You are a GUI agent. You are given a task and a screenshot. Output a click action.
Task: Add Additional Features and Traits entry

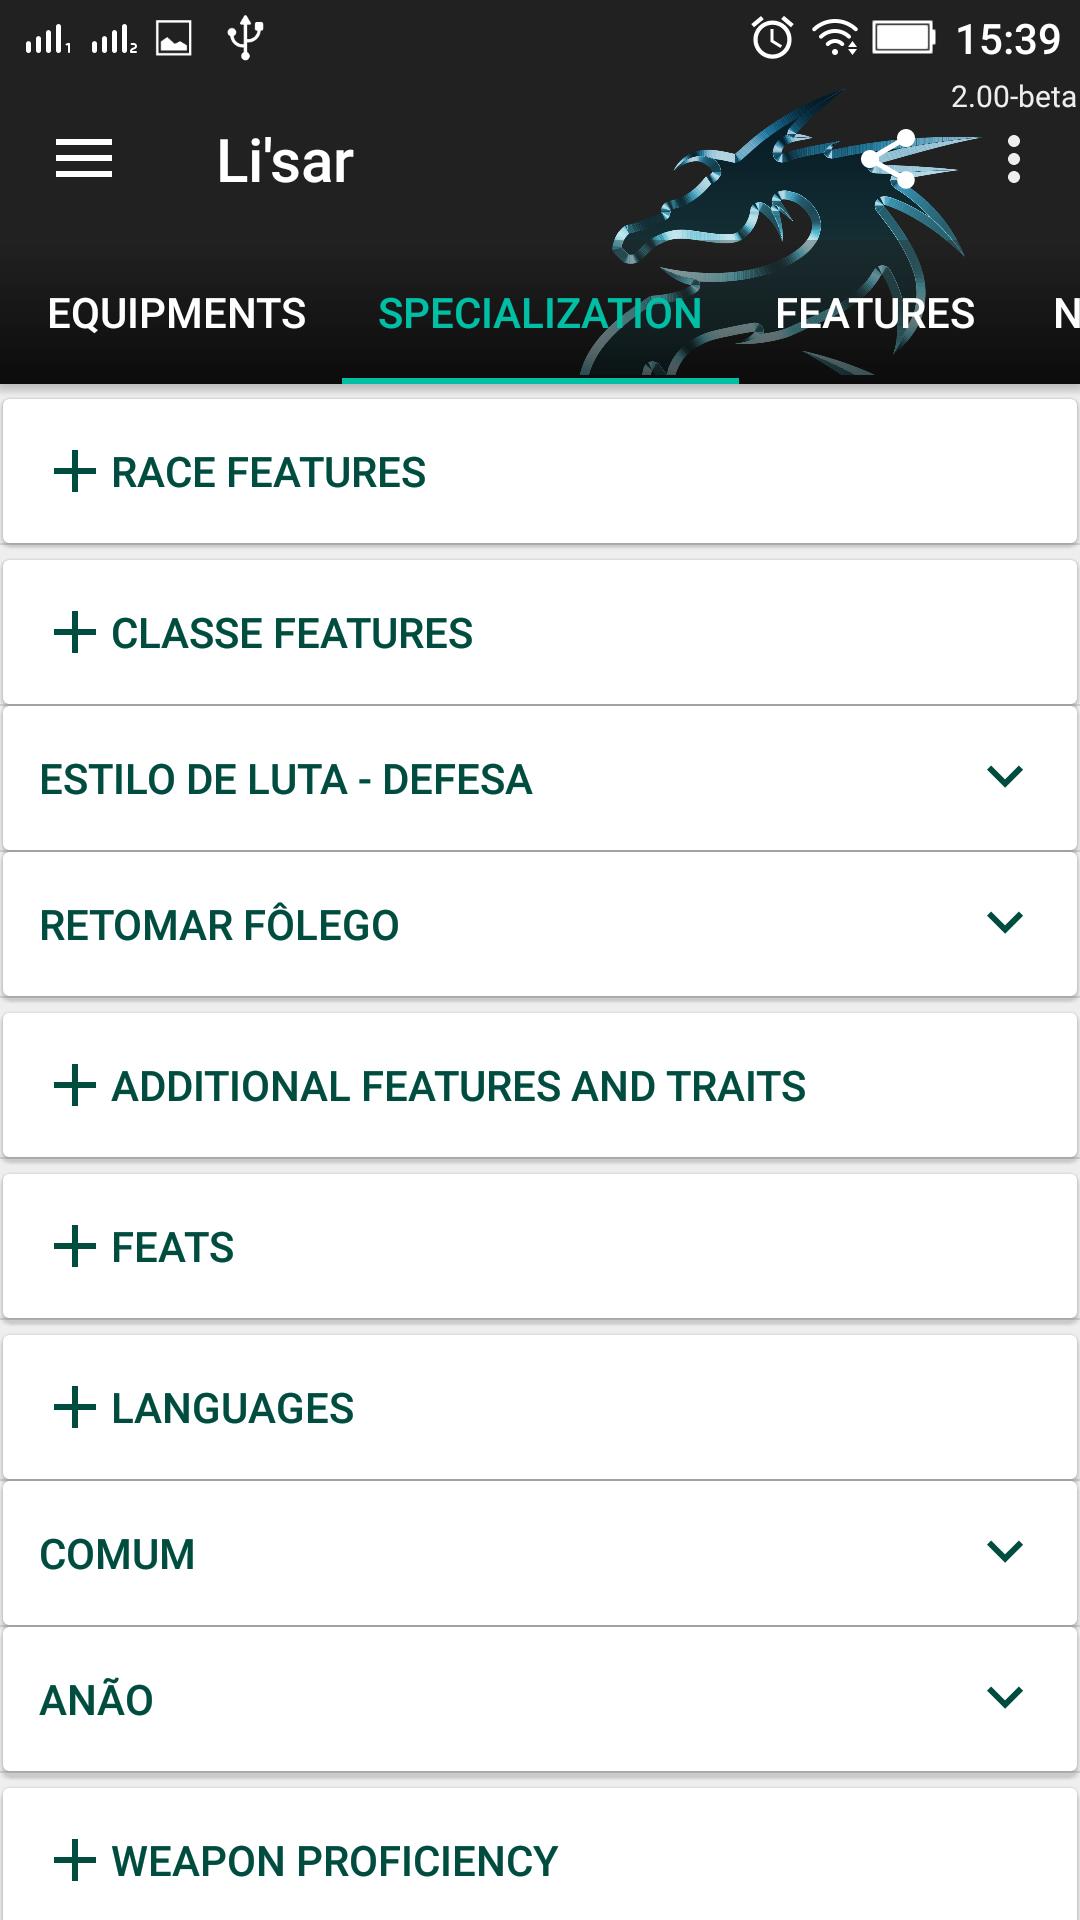(75, 1086)
